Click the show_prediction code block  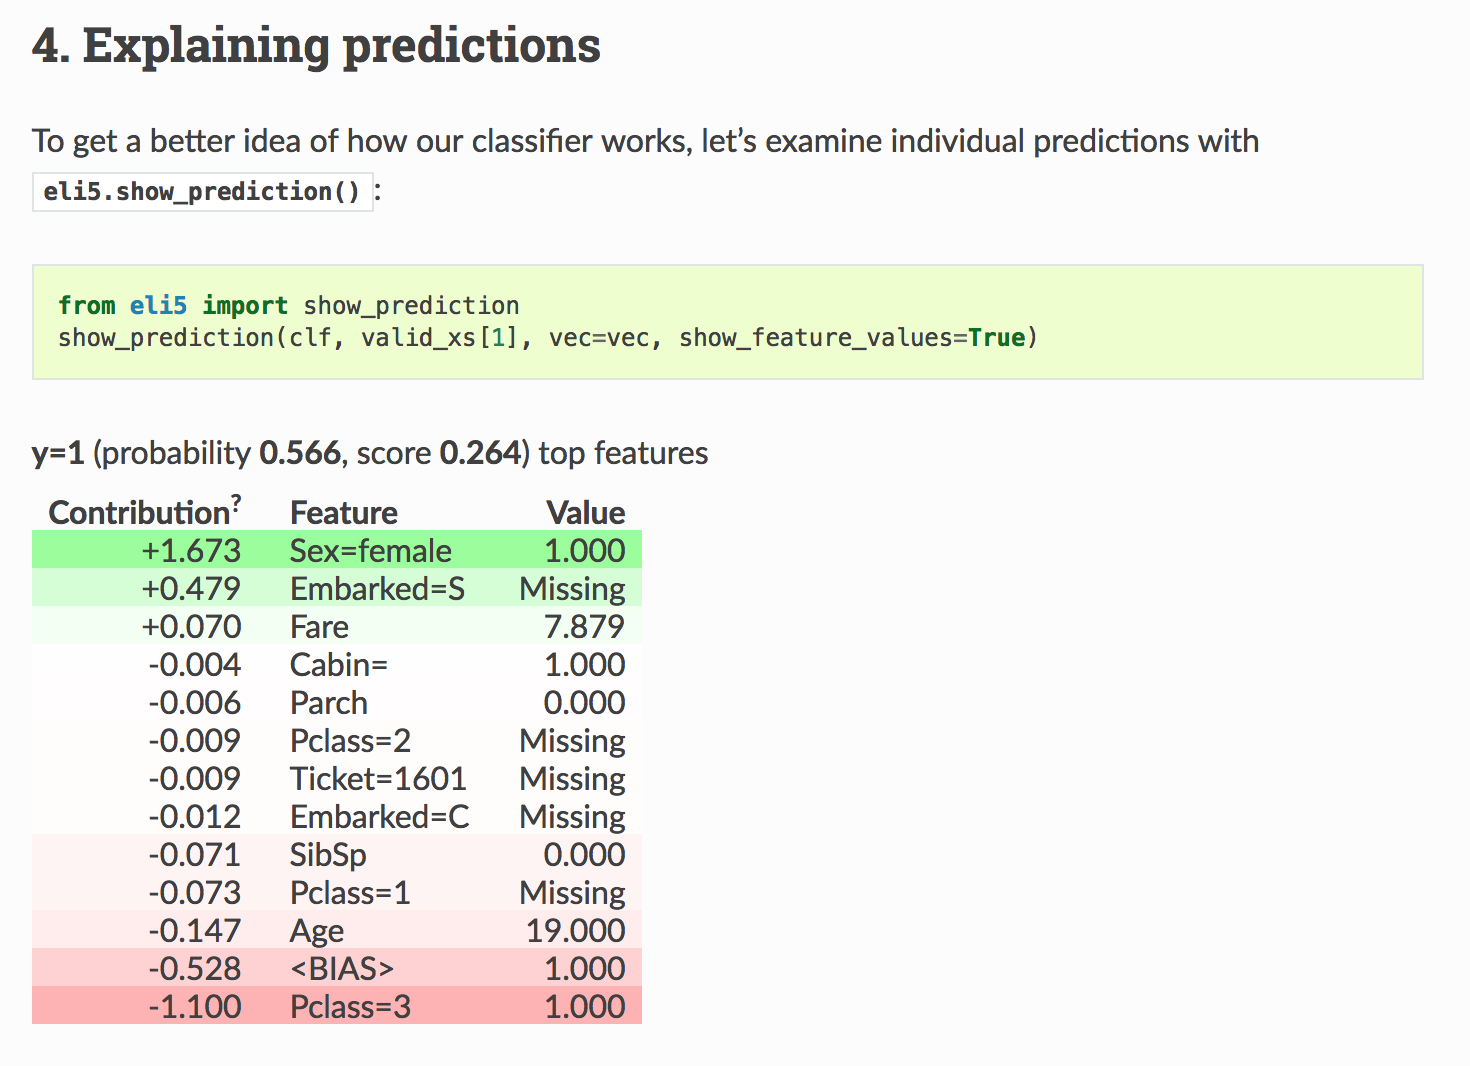point(728,322)
